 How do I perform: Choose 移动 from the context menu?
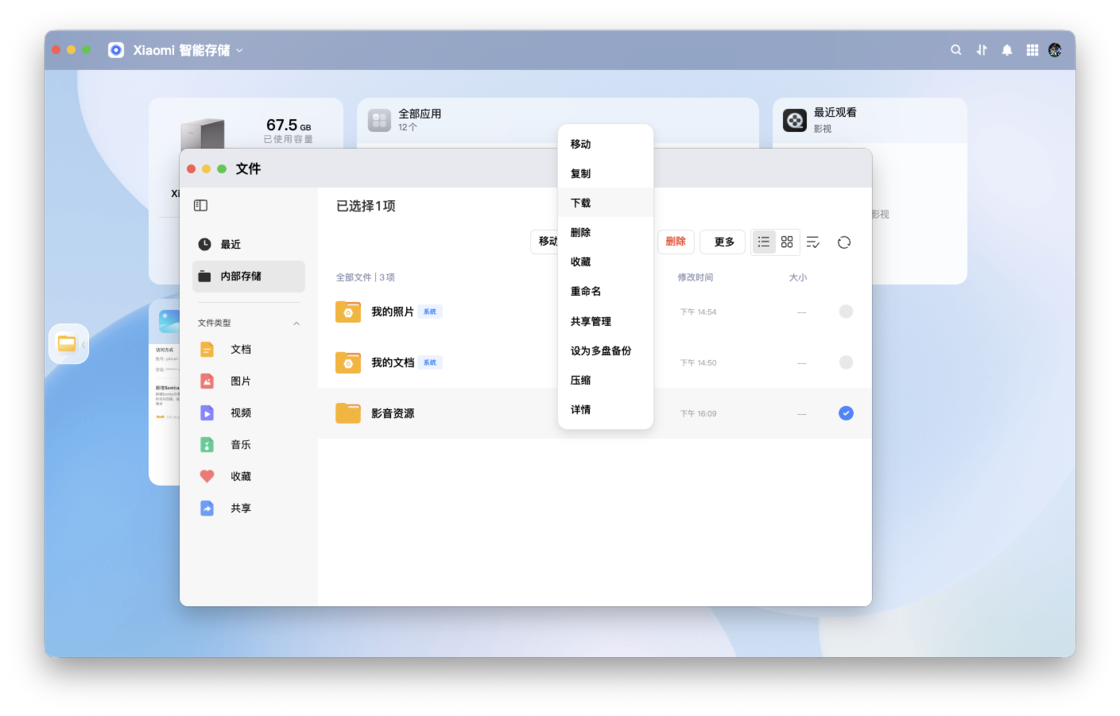606,144
